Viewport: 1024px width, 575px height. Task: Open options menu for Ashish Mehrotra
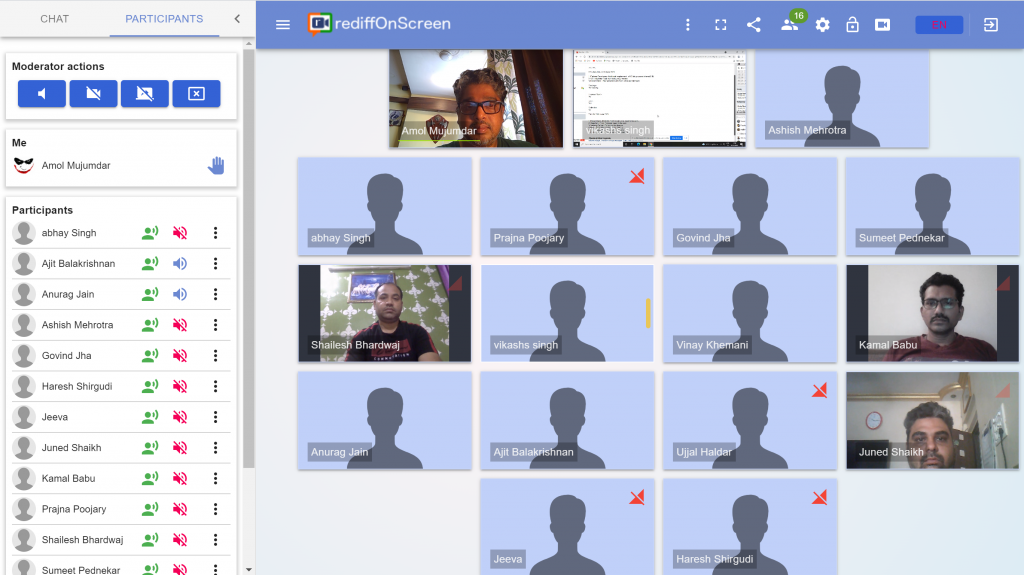click(216, 325)
